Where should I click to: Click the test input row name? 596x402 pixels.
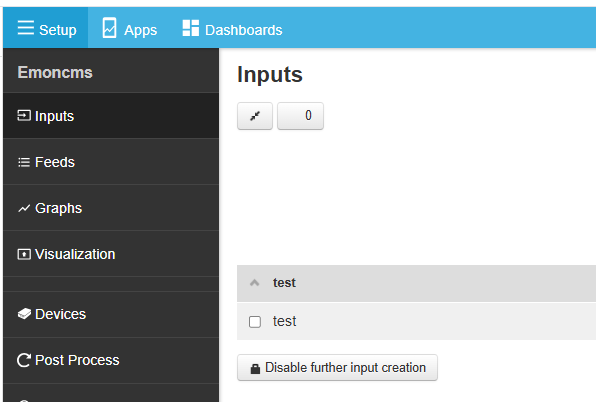(x=284, y=321)
